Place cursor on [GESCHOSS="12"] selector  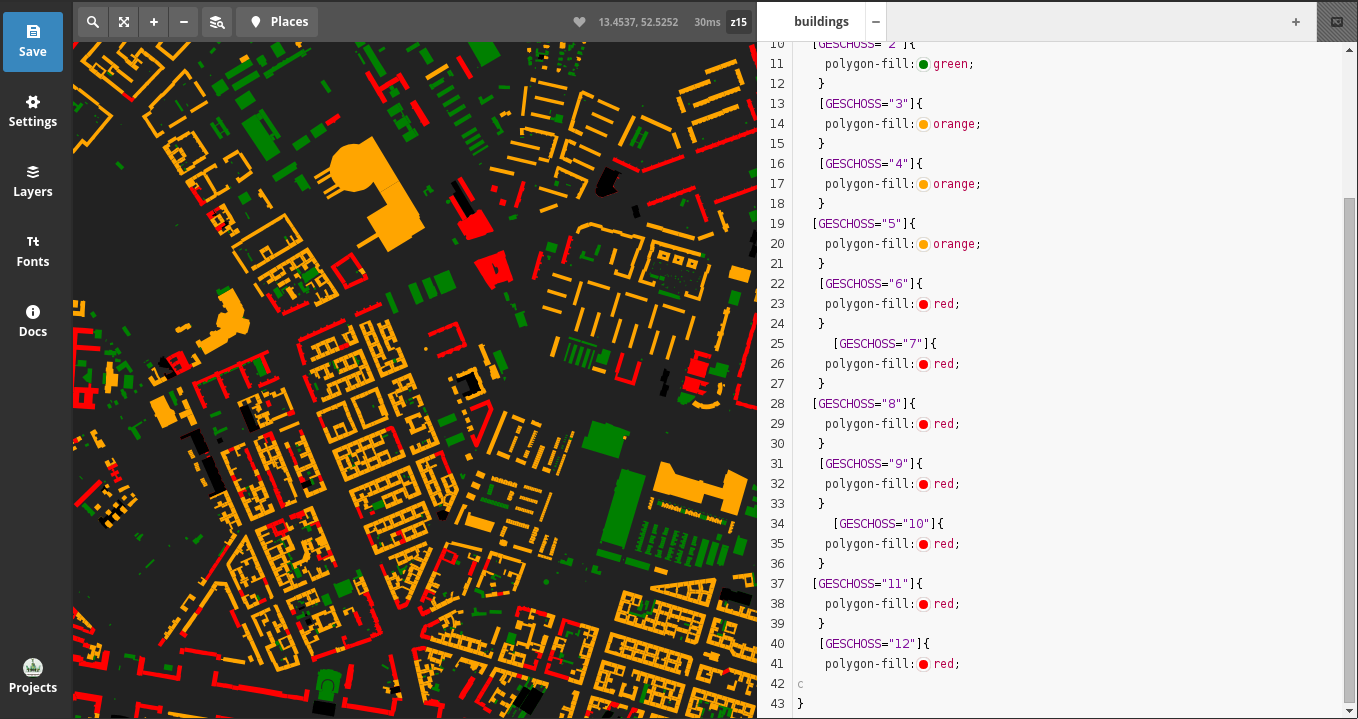coord(871,644)
